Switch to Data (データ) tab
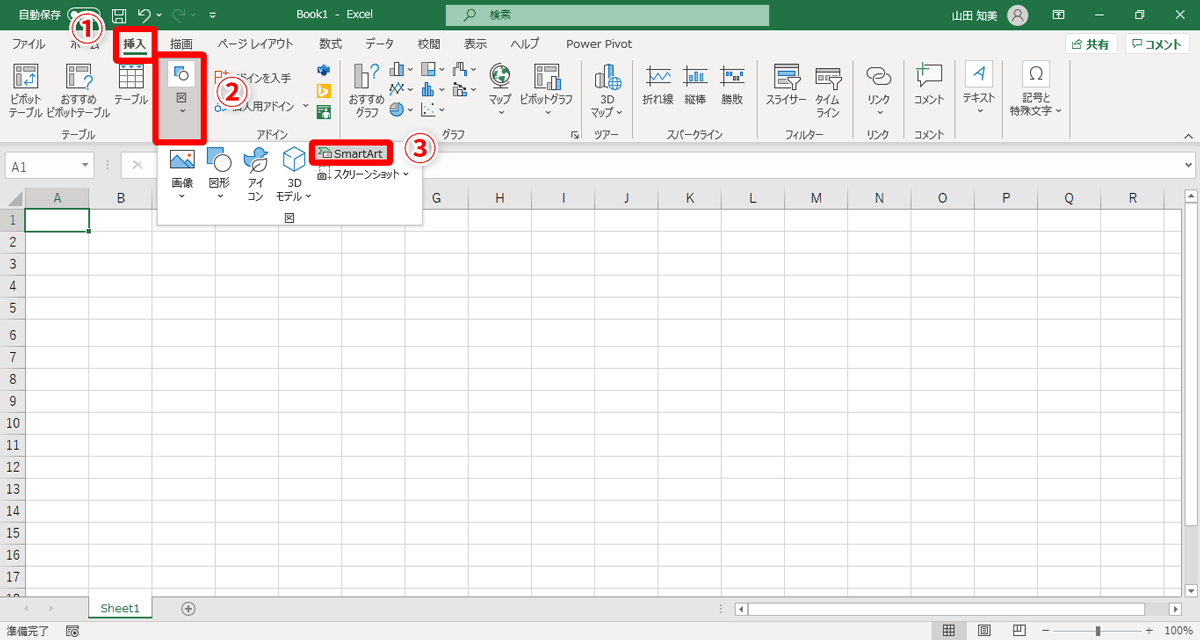Image resolution: width=1200 pixels, height=640 pixels. [x=379, y=44]
